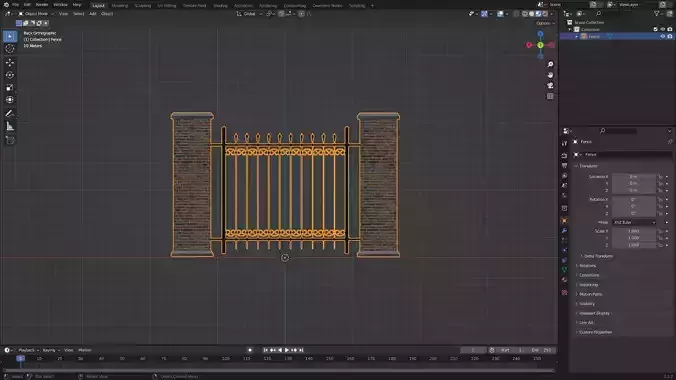
Task: Open the timeline Keying popover
Action: click(x=50, y=350)
